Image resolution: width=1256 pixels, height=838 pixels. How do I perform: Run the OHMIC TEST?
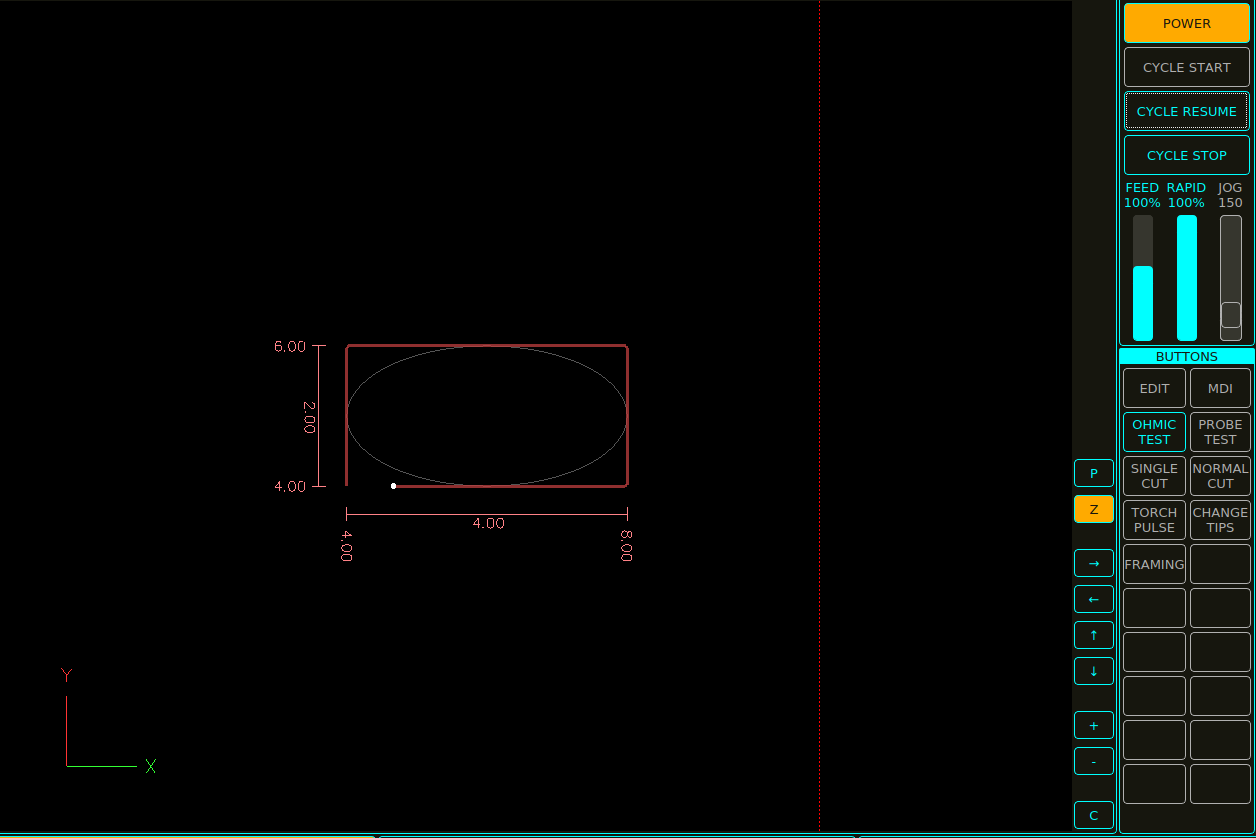(x=1154, y=432)
